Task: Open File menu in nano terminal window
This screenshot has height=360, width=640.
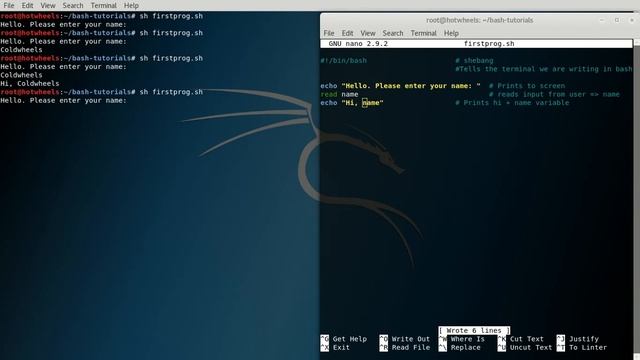Action: point(329,33)
